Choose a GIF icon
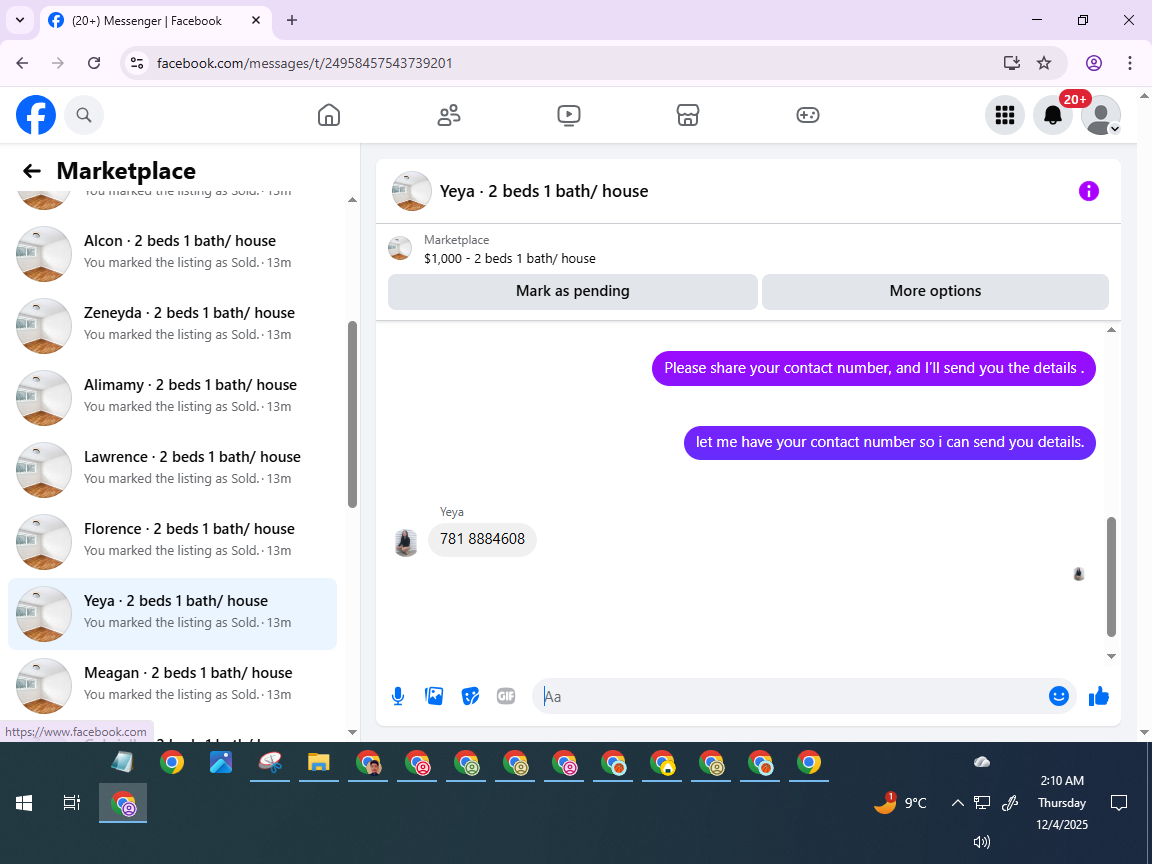This screenshot has height=864, width=1152. (505, 696)
